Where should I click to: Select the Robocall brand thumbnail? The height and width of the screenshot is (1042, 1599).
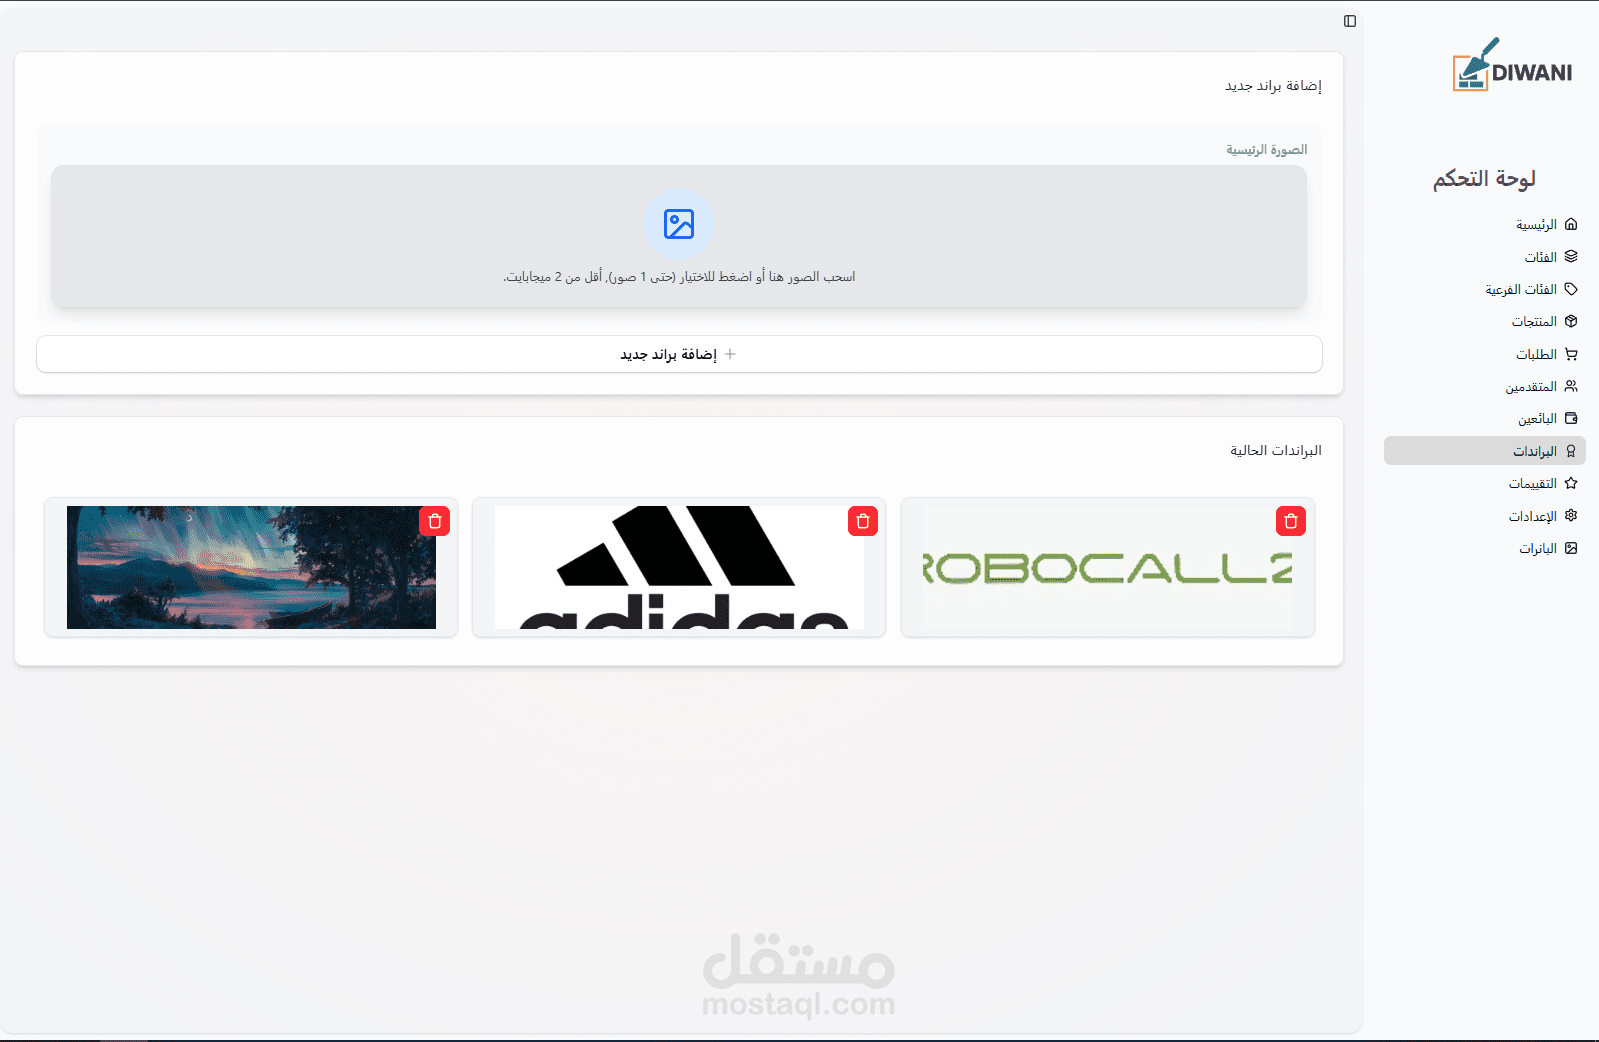point(1108,567)
